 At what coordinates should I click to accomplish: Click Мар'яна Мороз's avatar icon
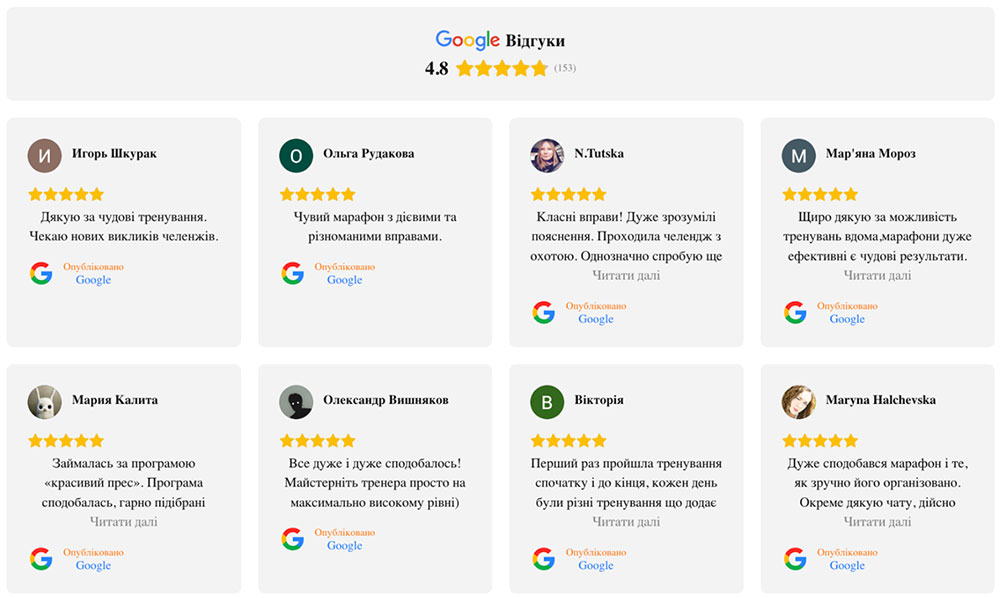(798, 156)
